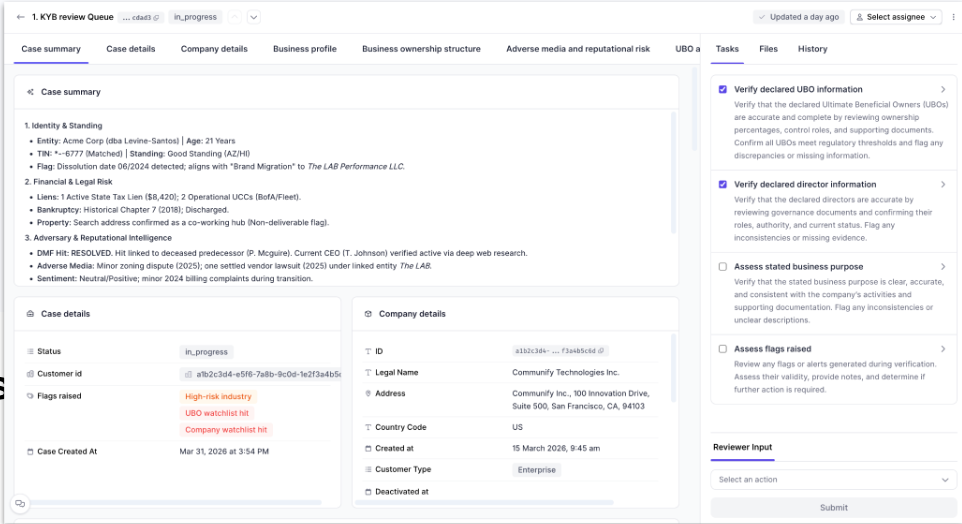Expand Assess flags raised task
Screen dimensions: 962x524
click(x=943, y=349)
